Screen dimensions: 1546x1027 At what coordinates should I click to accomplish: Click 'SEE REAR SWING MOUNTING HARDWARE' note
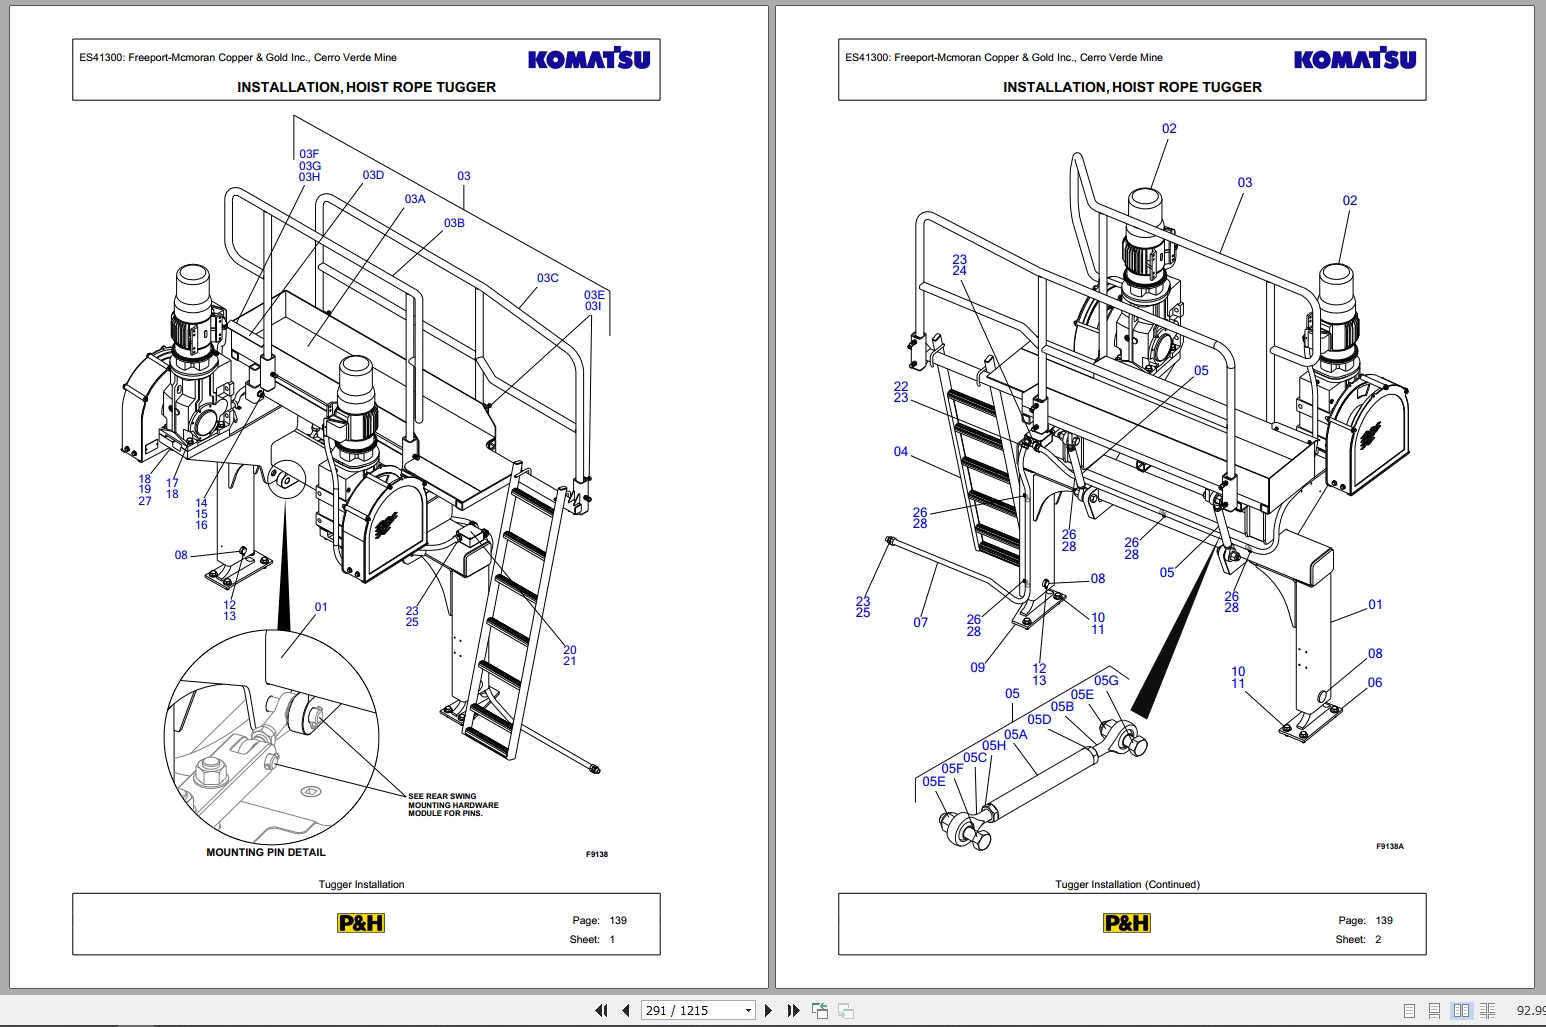(453, 805)
